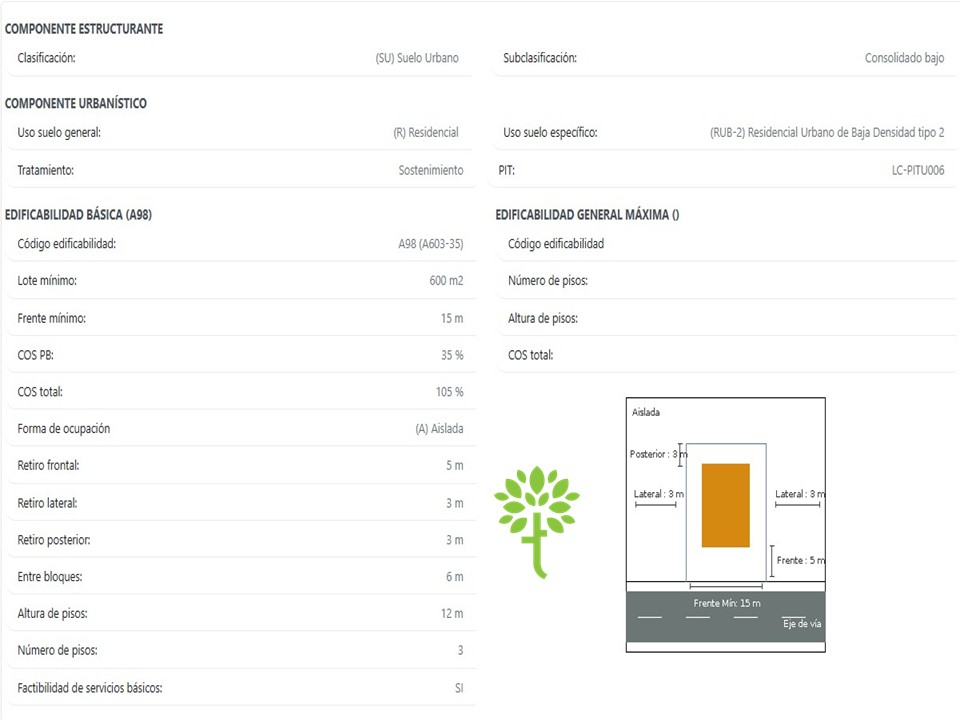Select the Factibilidad de servicios básicos row

tap(241, 688)
